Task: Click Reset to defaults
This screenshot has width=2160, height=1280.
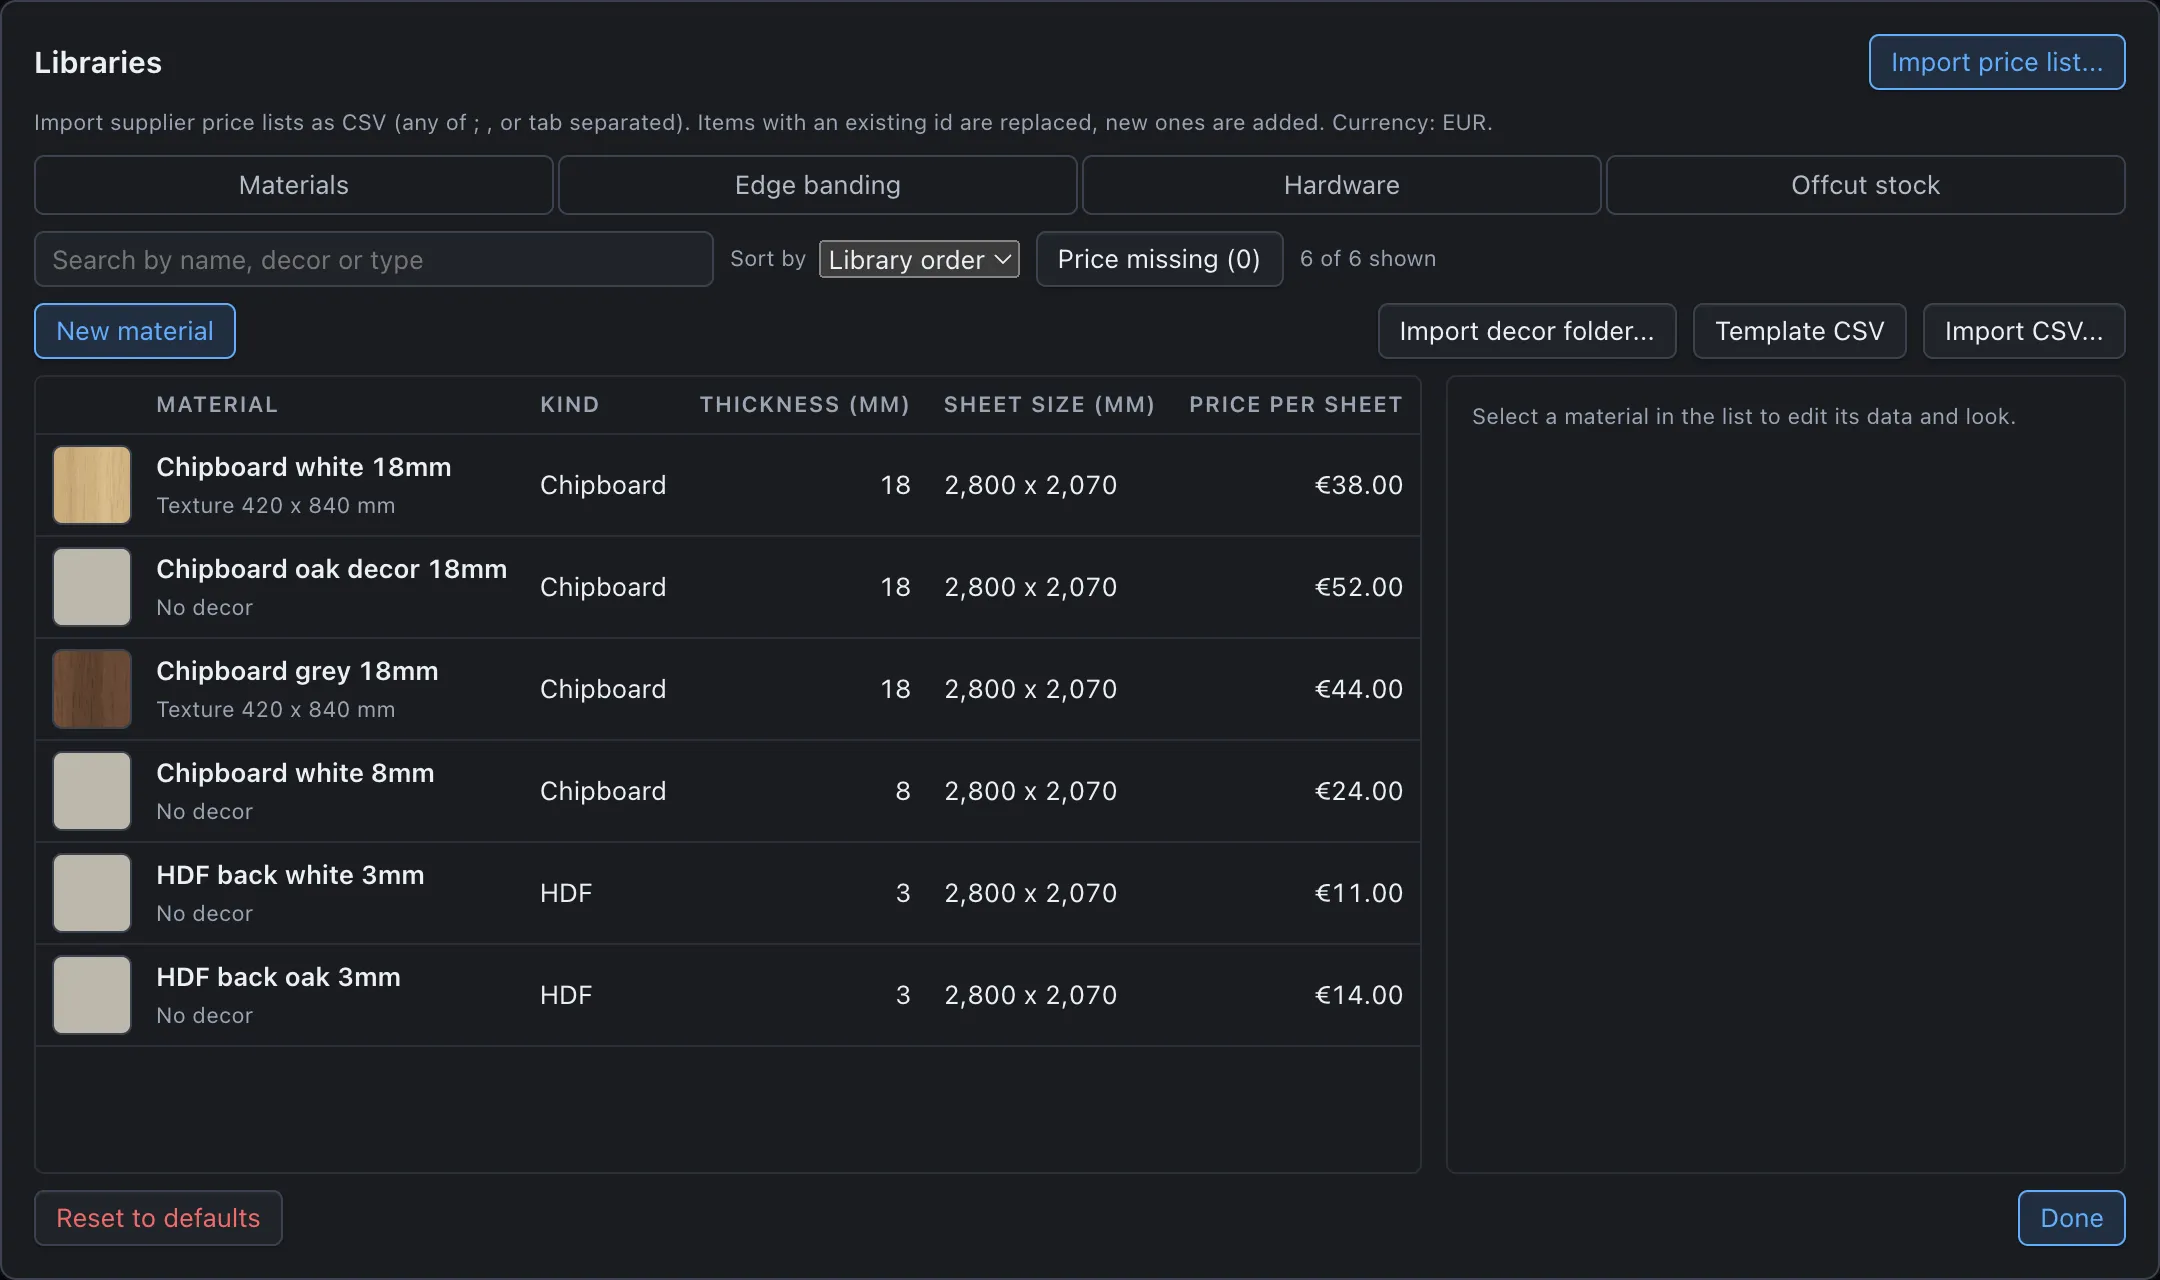Action: pyautogui.click(x=158, y=1218)
